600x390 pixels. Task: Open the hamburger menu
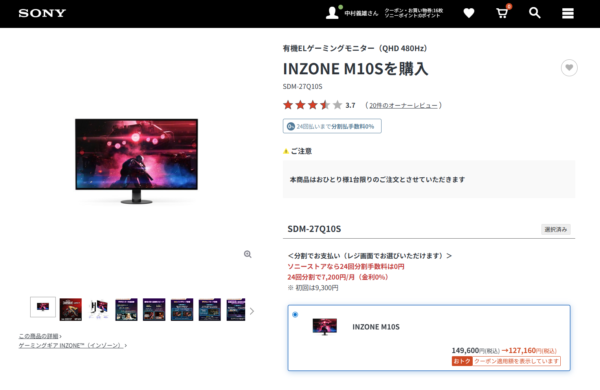(567, 13)
